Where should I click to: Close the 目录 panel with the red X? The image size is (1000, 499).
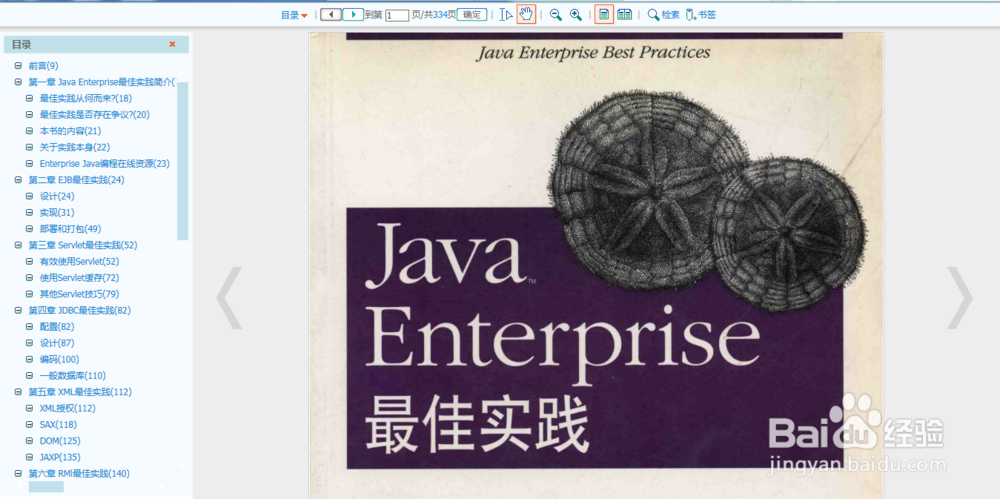172,44
